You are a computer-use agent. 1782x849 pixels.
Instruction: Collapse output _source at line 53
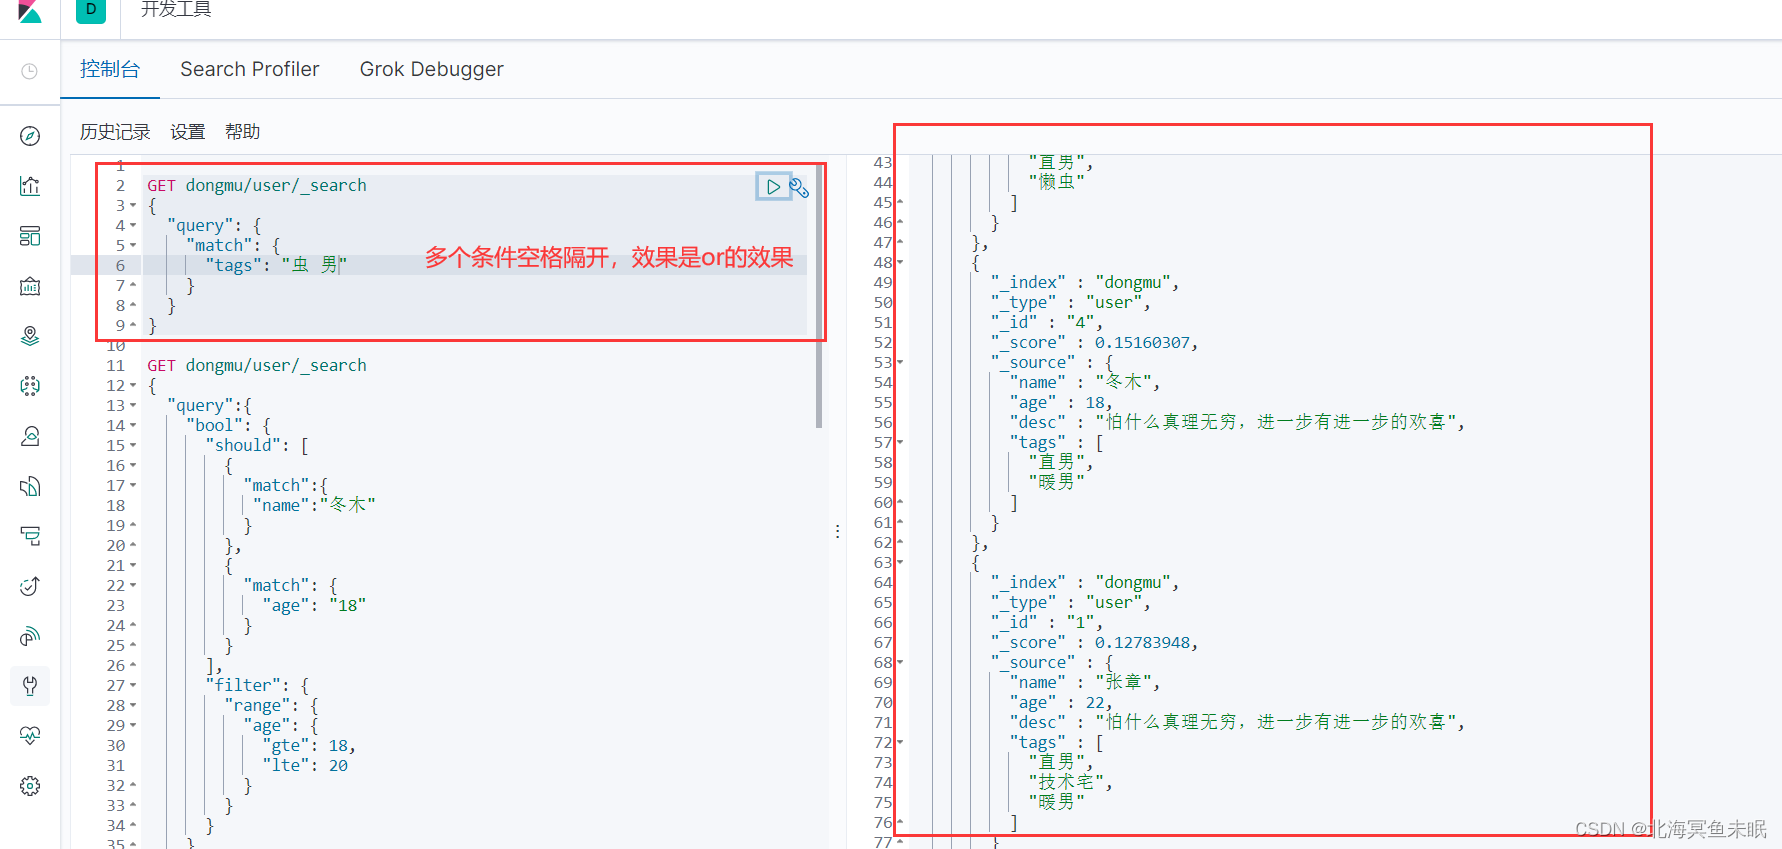900,362
